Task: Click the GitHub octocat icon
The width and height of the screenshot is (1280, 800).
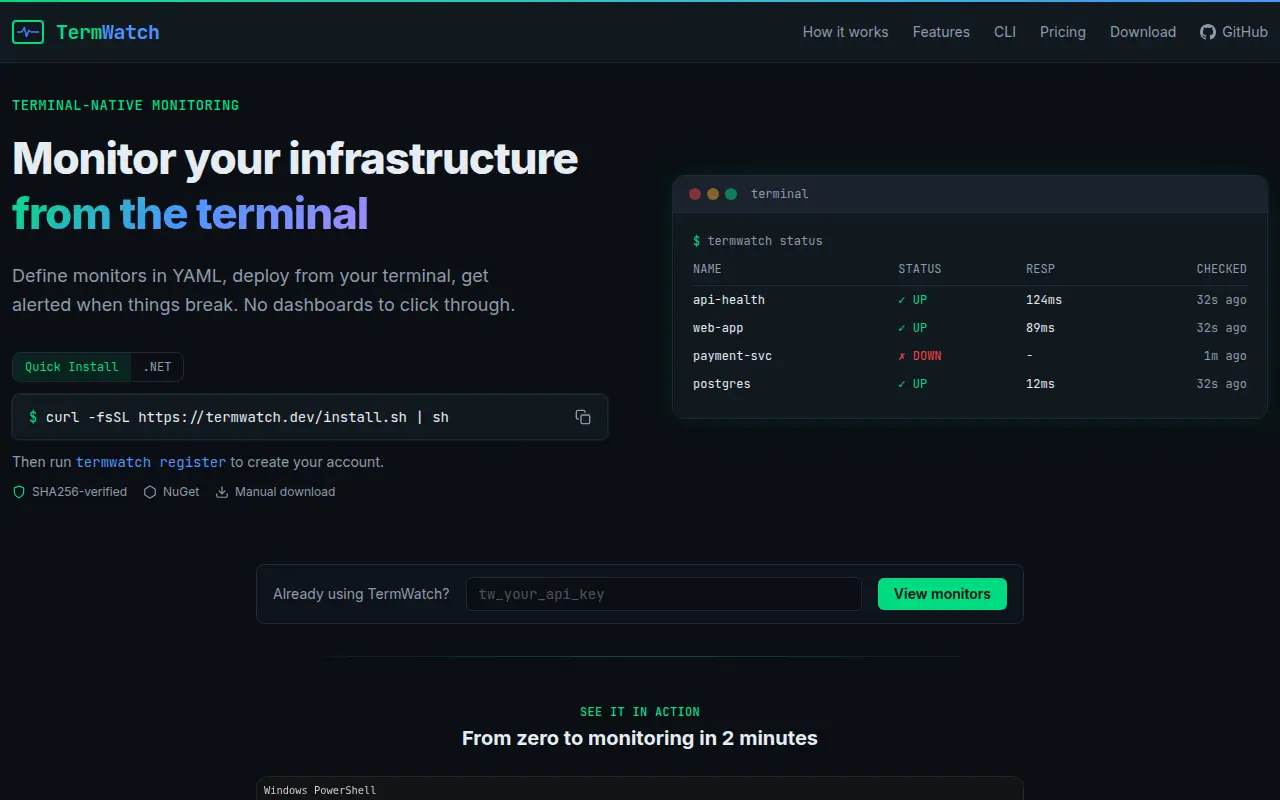Action: (1208, 32)
